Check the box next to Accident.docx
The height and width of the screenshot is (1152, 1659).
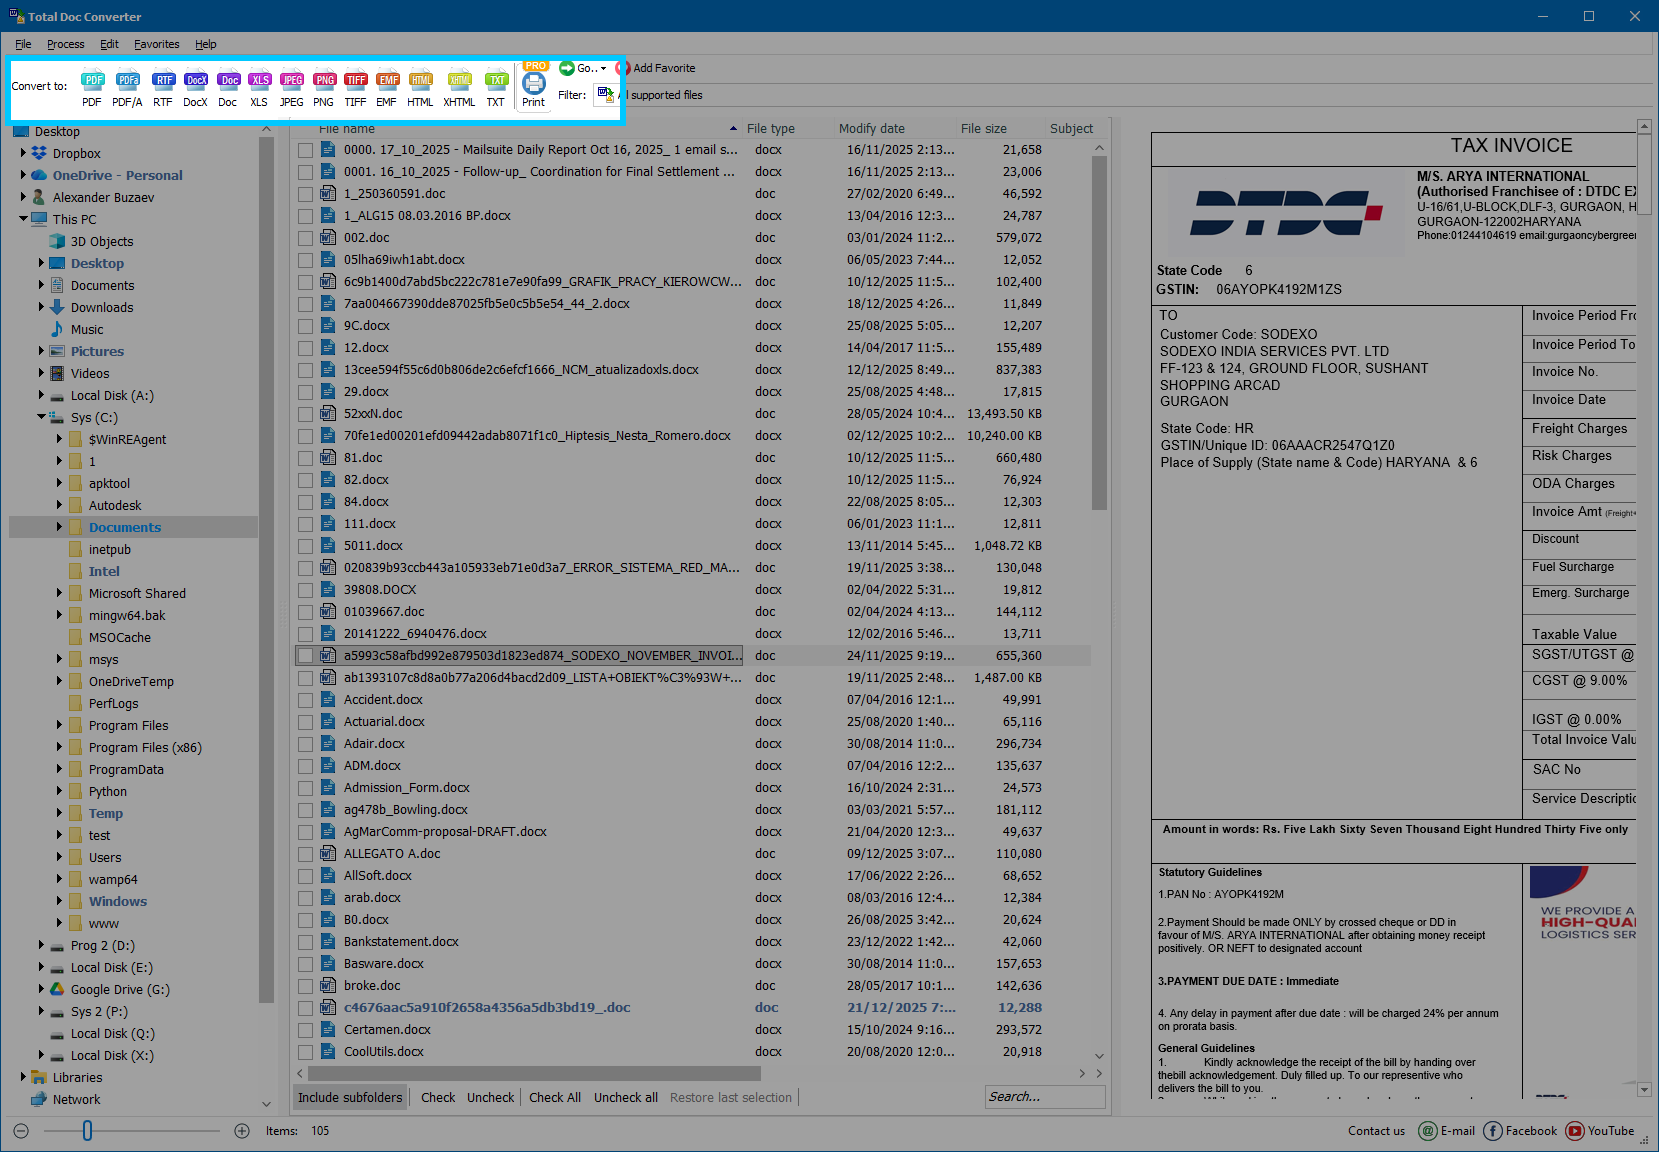(305, 699)
